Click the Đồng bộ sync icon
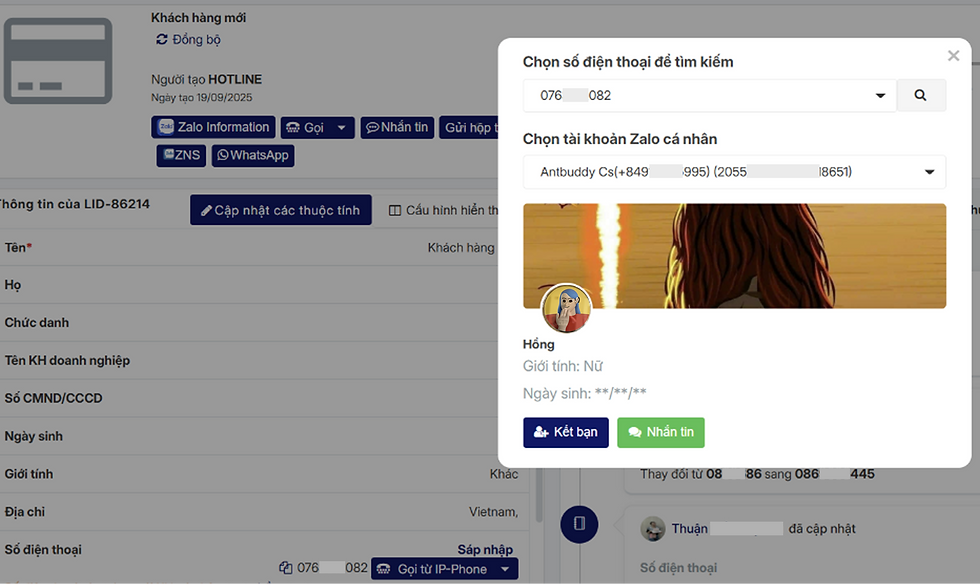Image resolution: width=980 pixels, height=584 pixels. 162,39
